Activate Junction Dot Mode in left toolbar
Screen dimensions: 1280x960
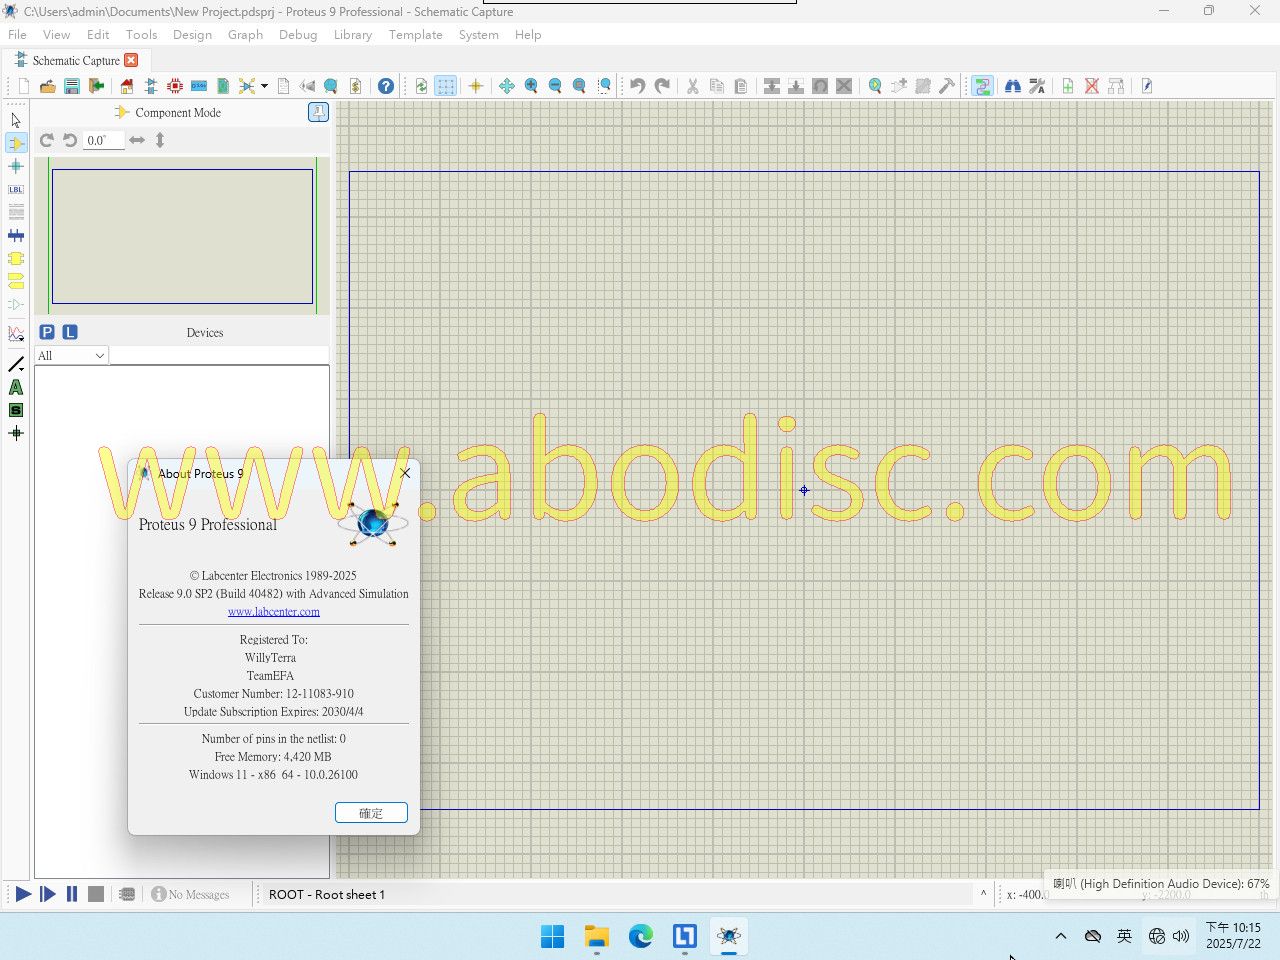tap(16, 166)
